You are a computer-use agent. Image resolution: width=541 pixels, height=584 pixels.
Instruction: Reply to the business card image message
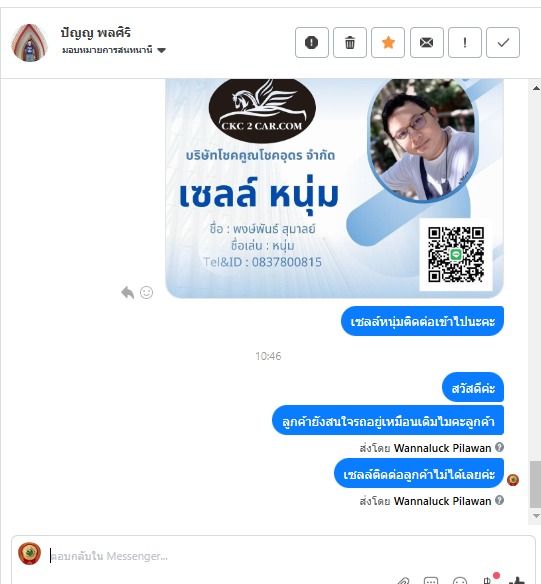pos(128,292)
